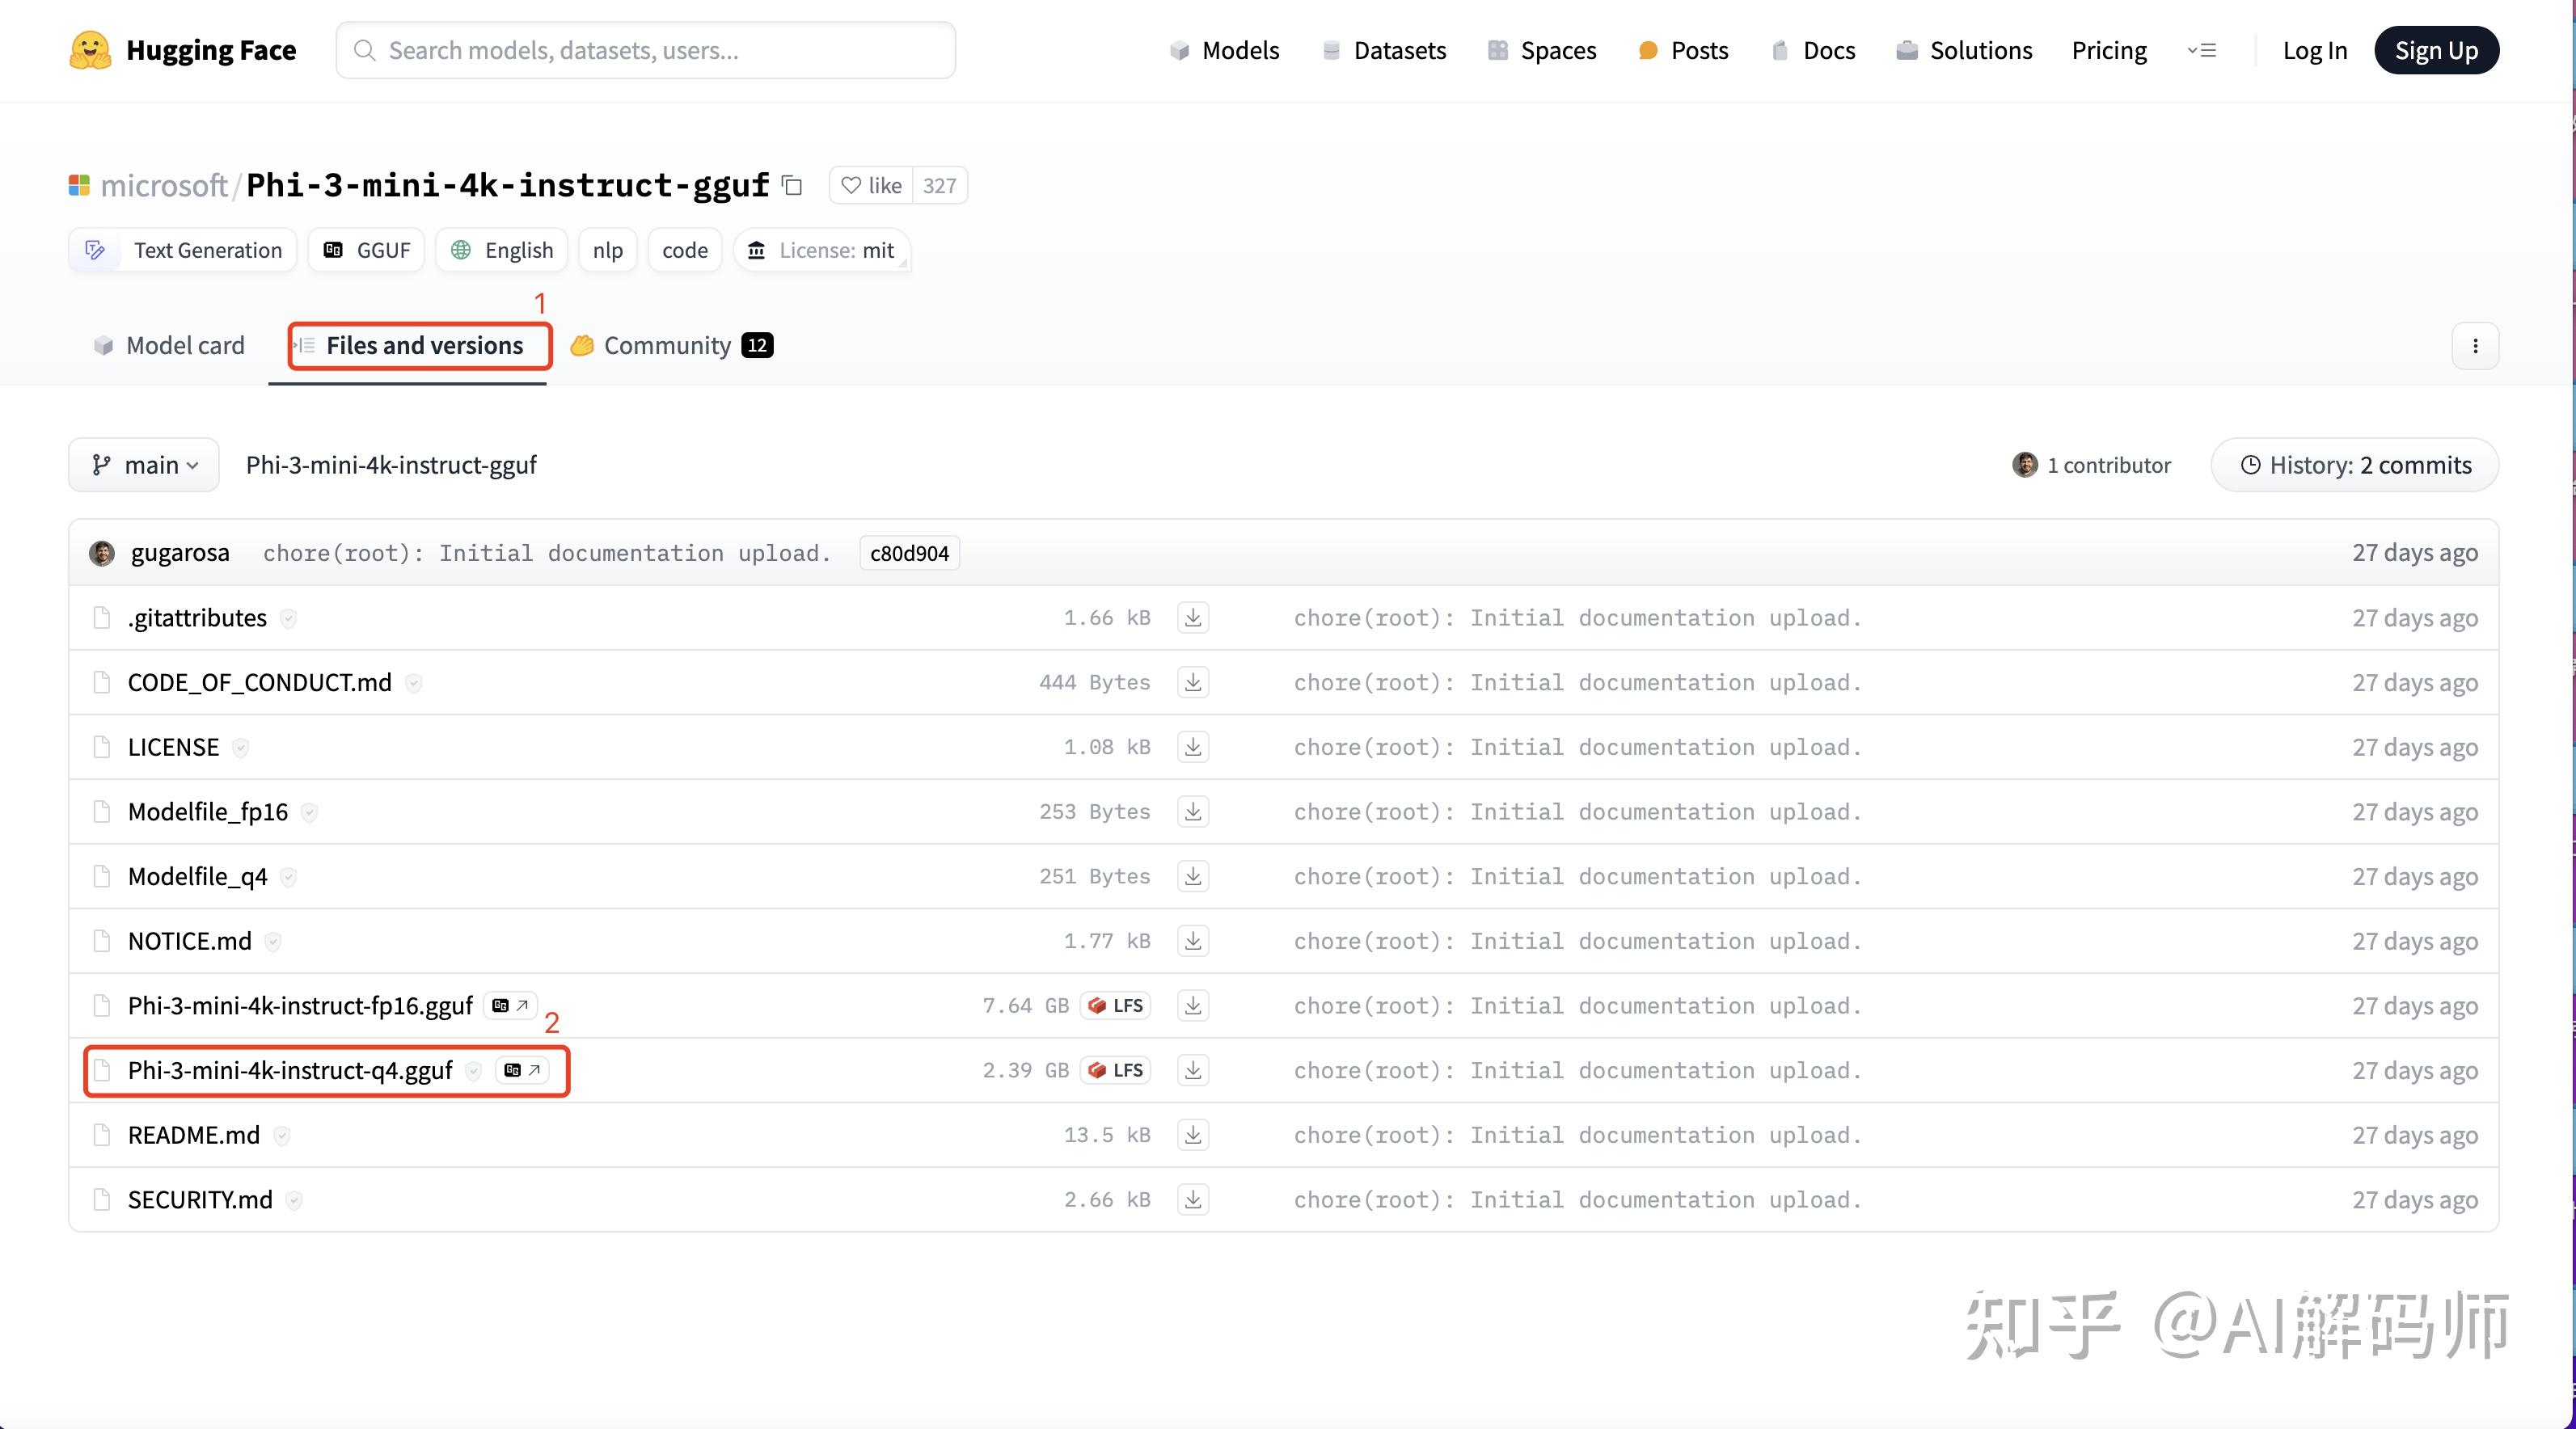2576x1429 pixels.
Task: Open the three-dot options menu
Action: click(2475, 346)
